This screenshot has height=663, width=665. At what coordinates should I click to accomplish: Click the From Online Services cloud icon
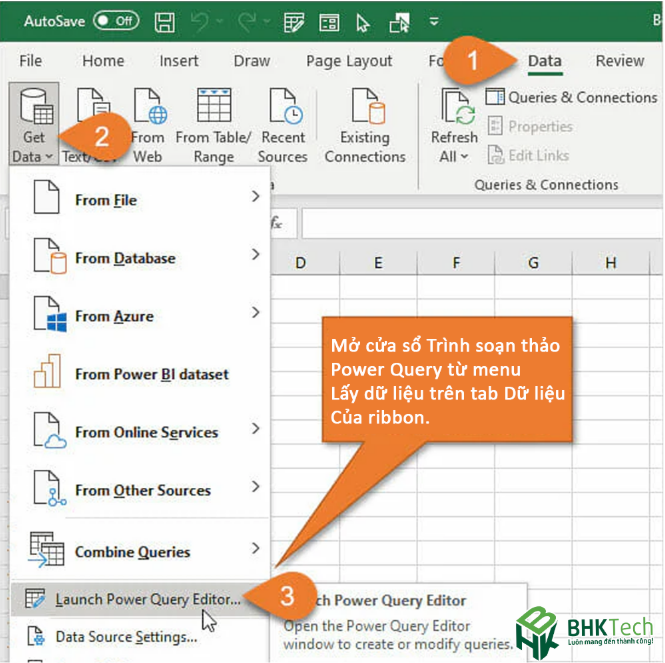[x=50, y=430]
